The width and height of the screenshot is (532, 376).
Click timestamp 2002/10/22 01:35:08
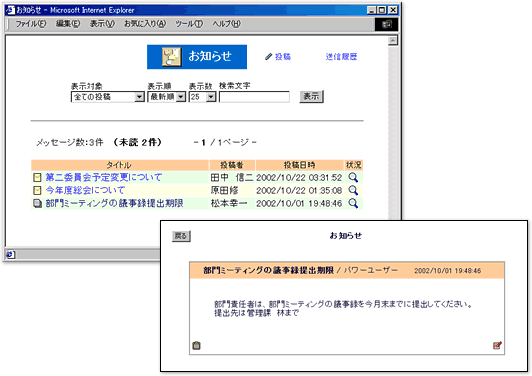coord(299,190)
